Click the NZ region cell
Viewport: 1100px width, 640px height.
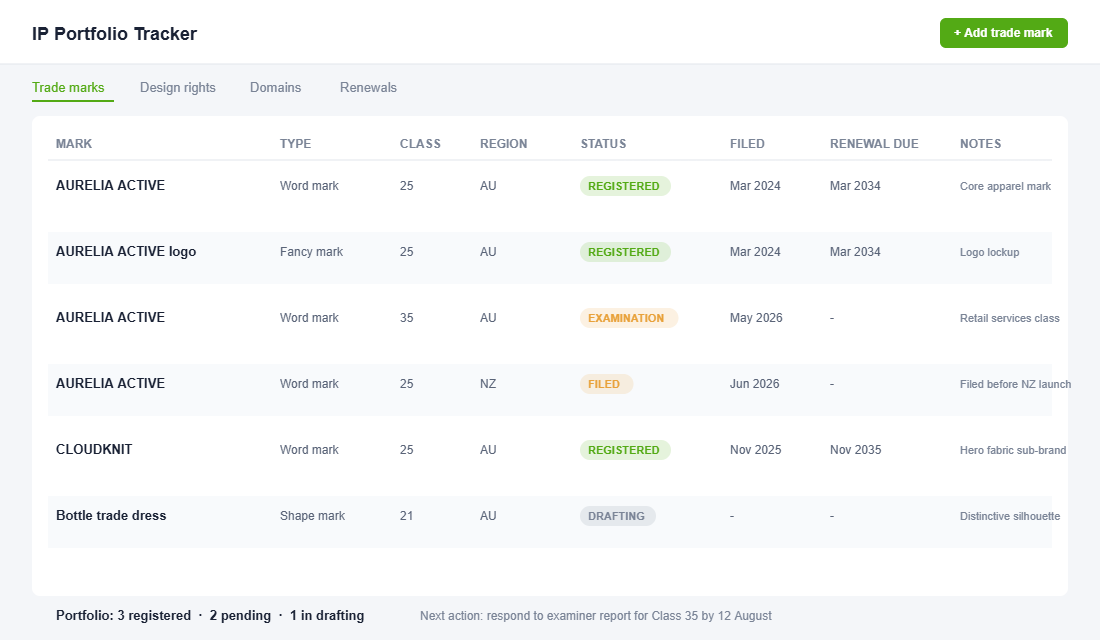coord(488,383)
